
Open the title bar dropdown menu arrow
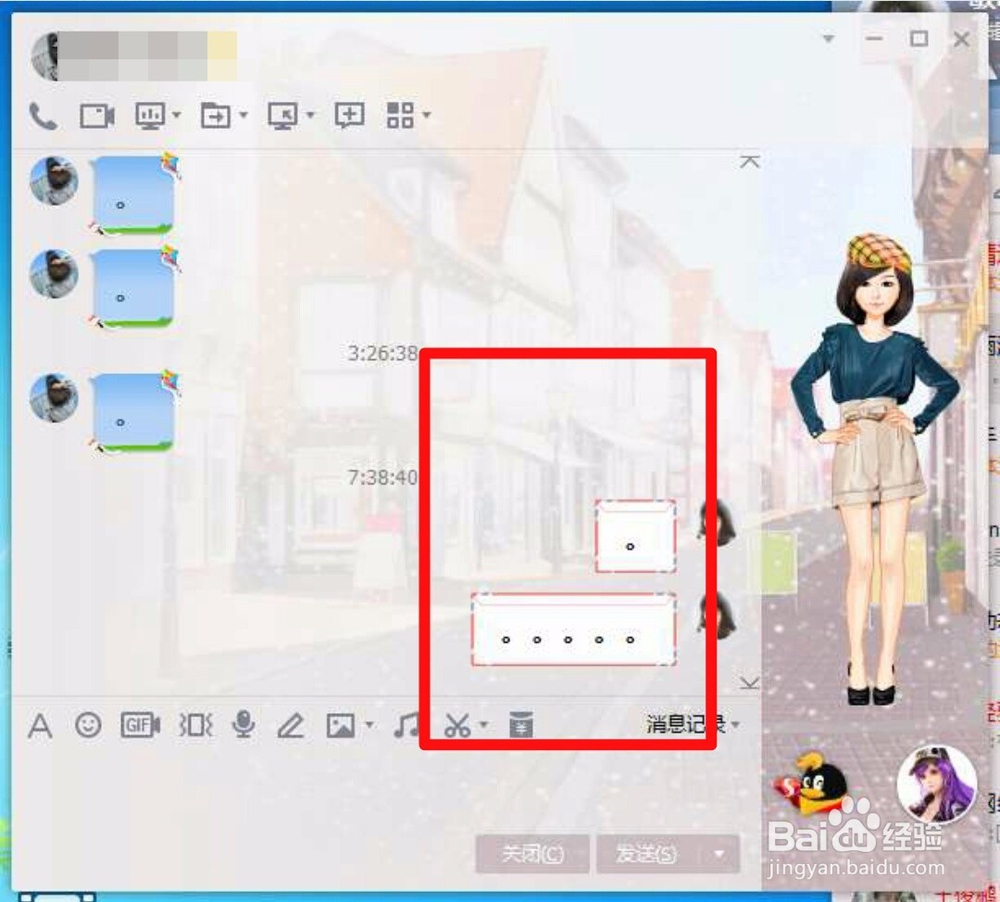[828, 39]
